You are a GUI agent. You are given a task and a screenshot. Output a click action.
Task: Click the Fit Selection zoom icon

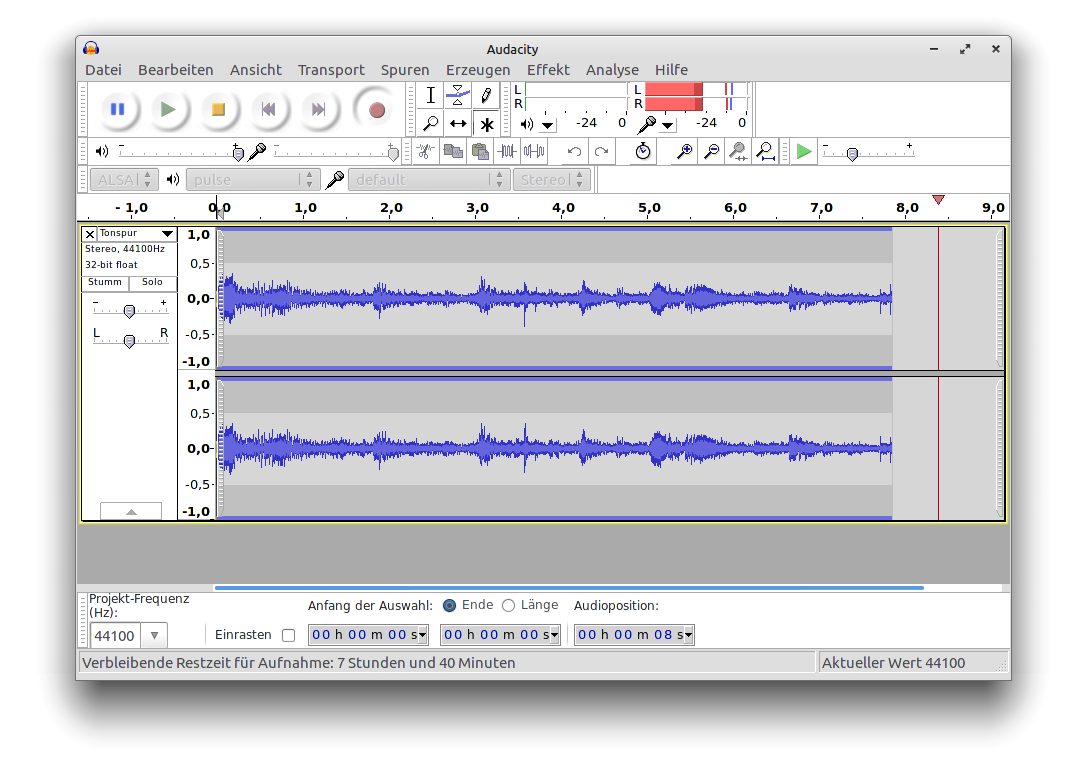click(x=738, y=151)
